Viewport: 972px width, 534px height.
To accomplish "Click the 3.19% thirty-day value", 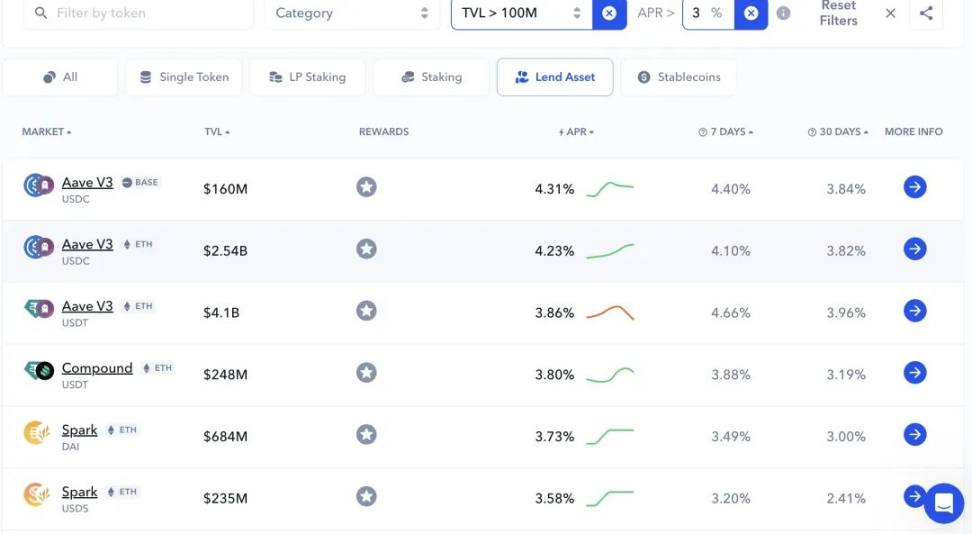I will coord(846,375).
